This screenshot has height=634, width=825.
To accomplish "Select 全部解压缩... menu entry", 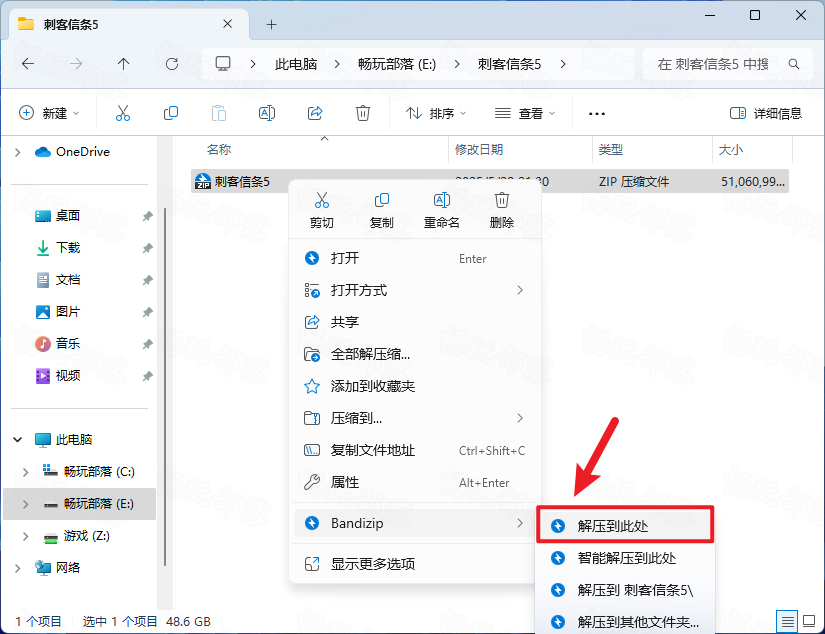I will 415,354.
